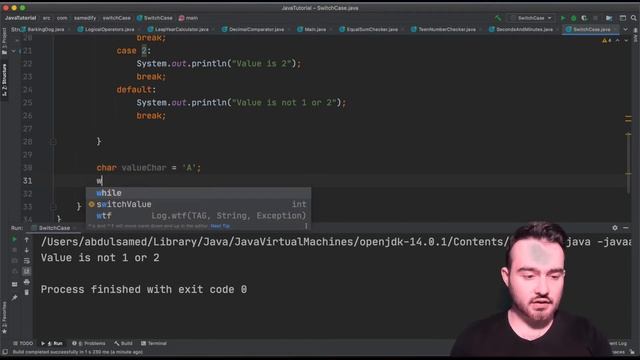
Task: Rerun program with Run panel green arrow
Action: [x=14, y=239]
